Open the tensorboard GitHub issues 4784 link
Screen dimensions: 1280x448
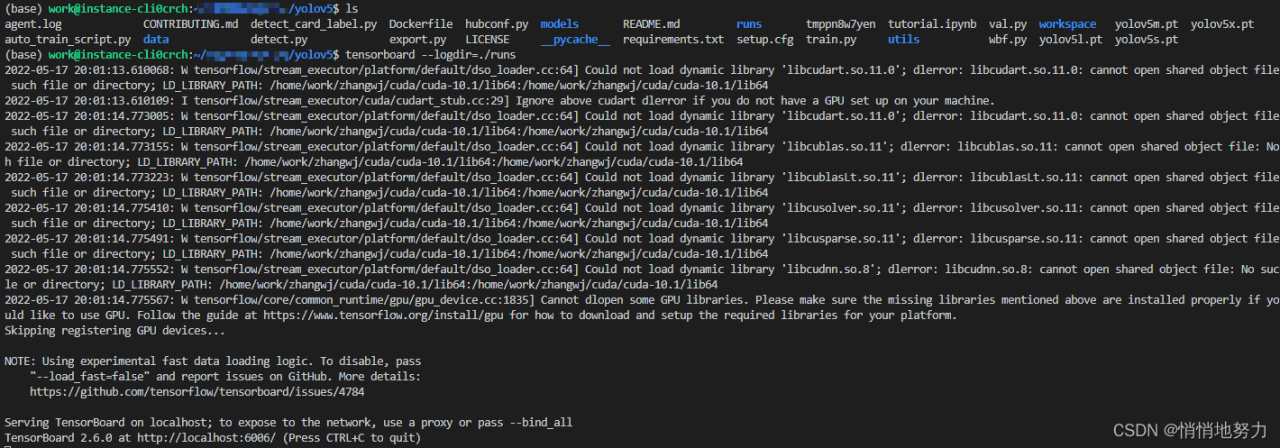pos(197,393)
